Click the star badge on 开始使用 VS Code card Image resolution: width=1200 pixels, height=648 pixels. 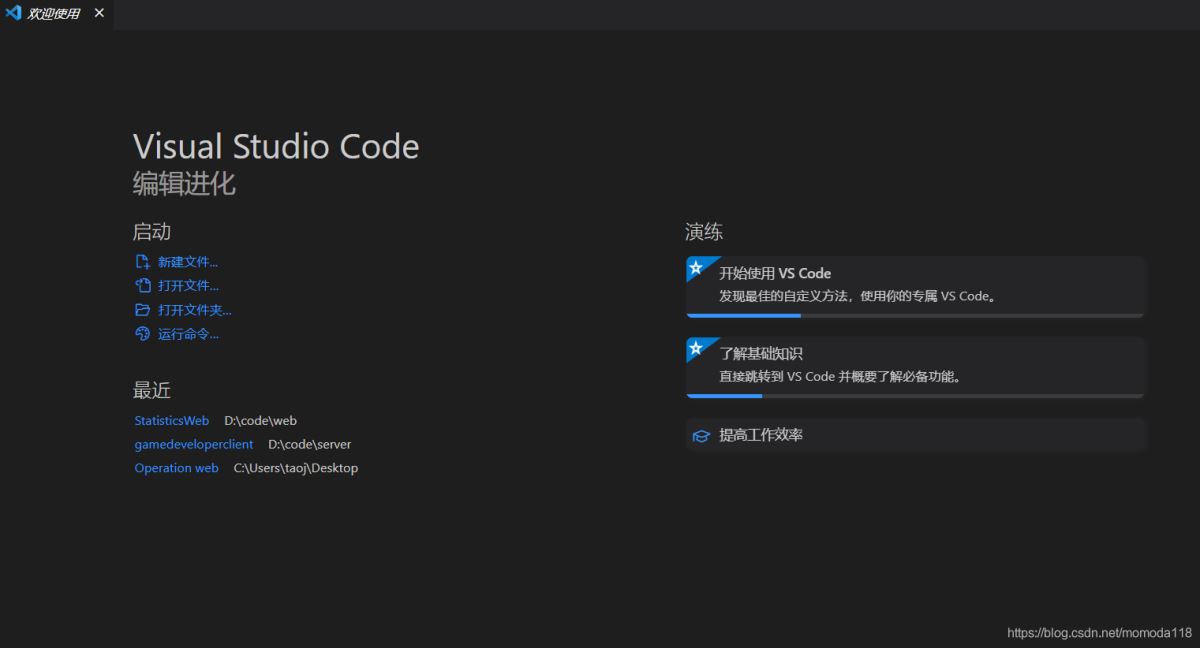pos(696,267)
